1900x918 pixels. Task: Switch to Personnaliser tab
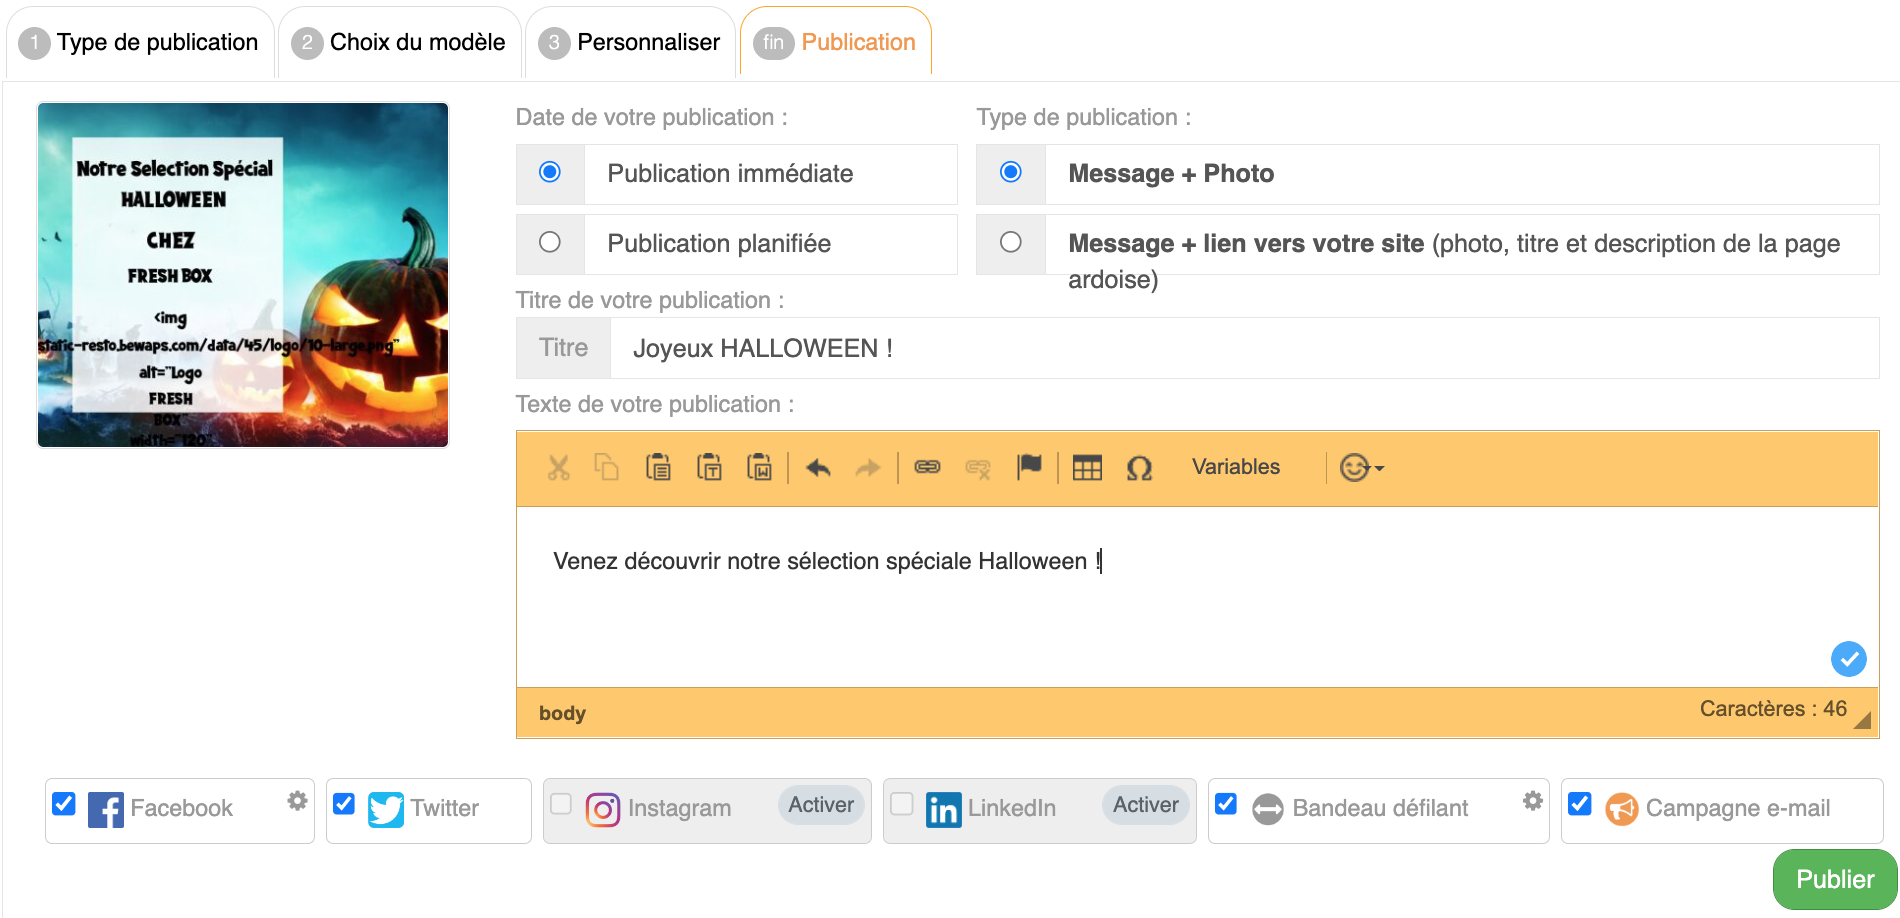coord(631,43)
